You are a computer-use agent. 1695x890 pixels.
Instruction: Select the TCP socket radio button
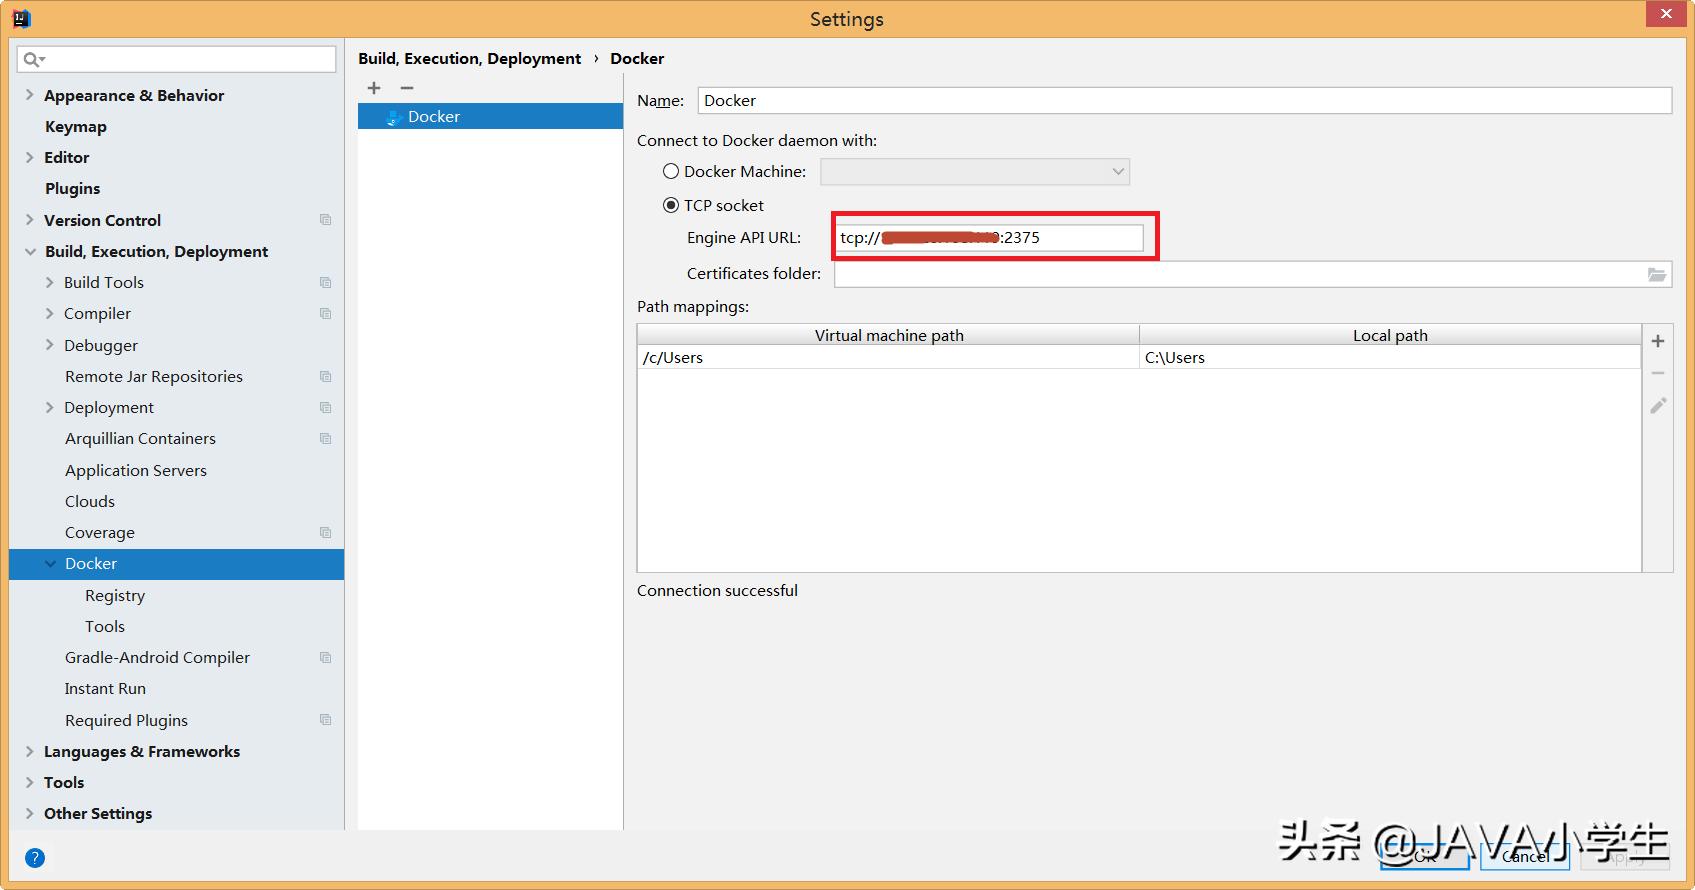(671, 205)
